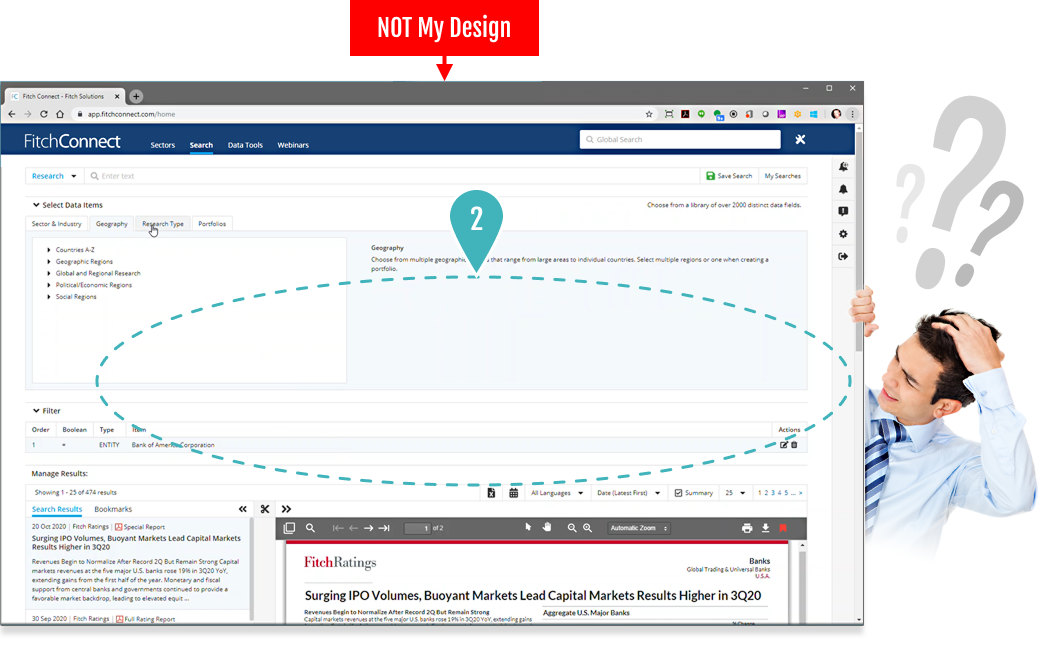Expand the Countries A-Z tree node
This screenshot has width=1042, height=658.
click(49, 251)
